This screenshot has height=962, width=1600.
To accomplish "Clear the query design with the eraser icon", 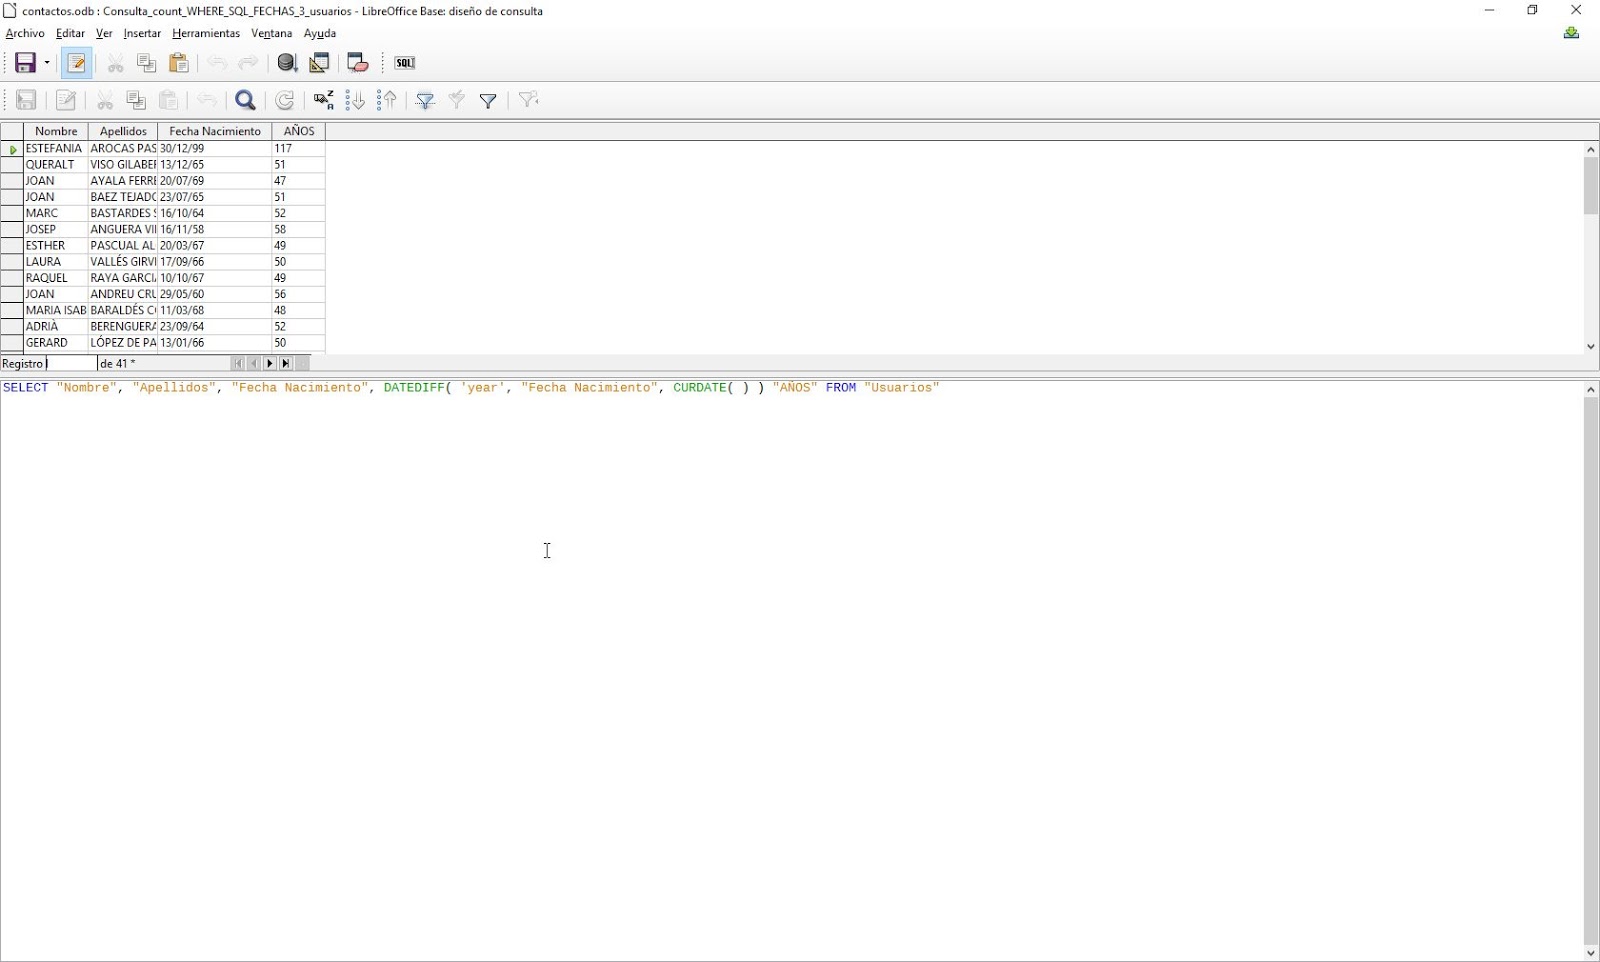I will click(357, 62).
